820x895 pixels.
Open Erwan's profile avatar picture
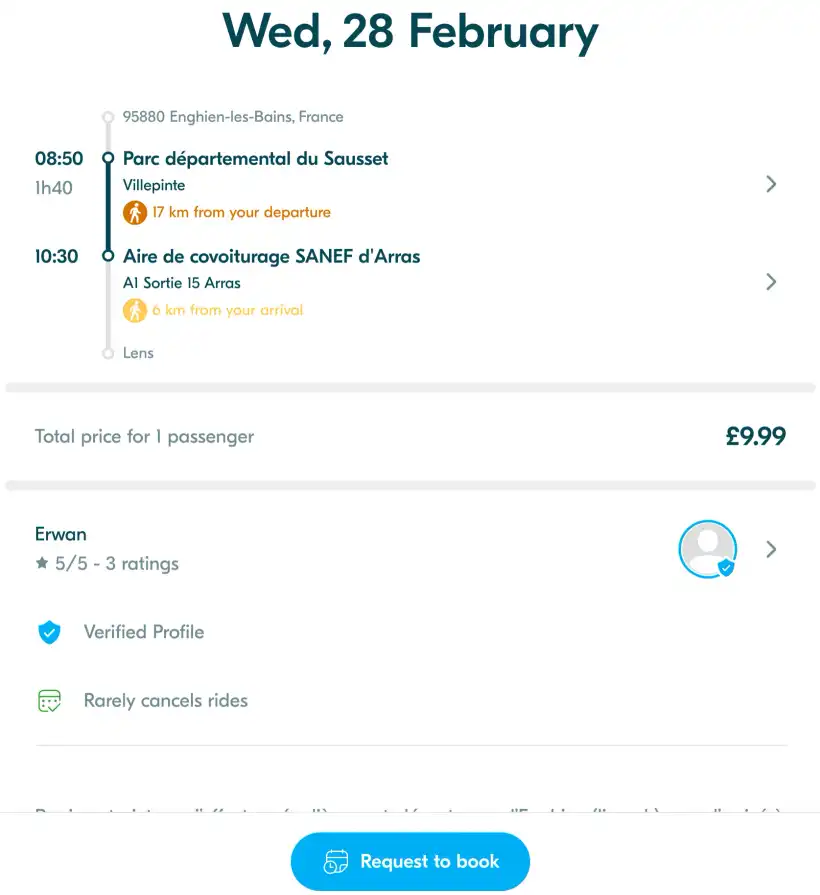pos(707,549)
